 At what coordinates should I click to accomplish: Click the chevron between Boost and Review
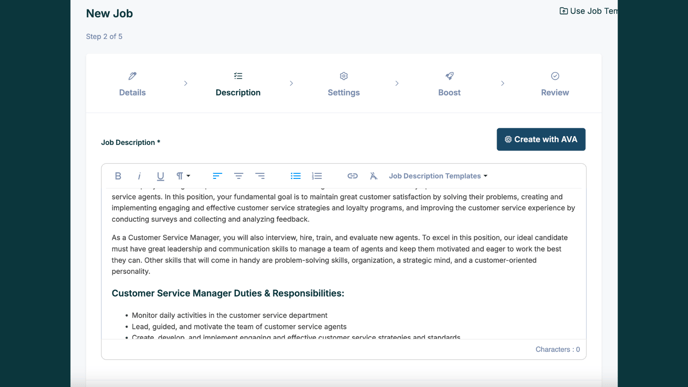502,83
